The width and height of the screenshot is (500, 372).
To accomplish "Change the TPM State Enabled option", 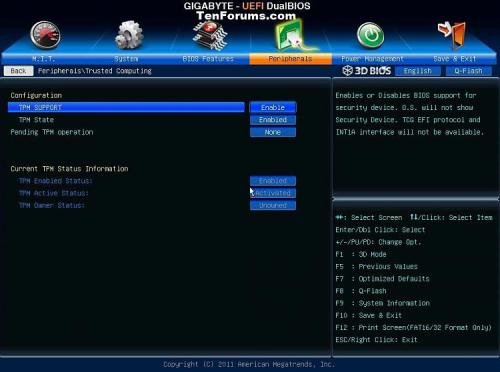I will (273, 120).
